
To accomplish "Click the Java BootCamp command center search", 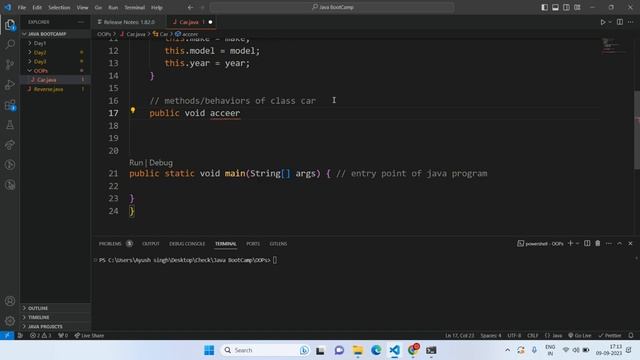I will point(332,7).
